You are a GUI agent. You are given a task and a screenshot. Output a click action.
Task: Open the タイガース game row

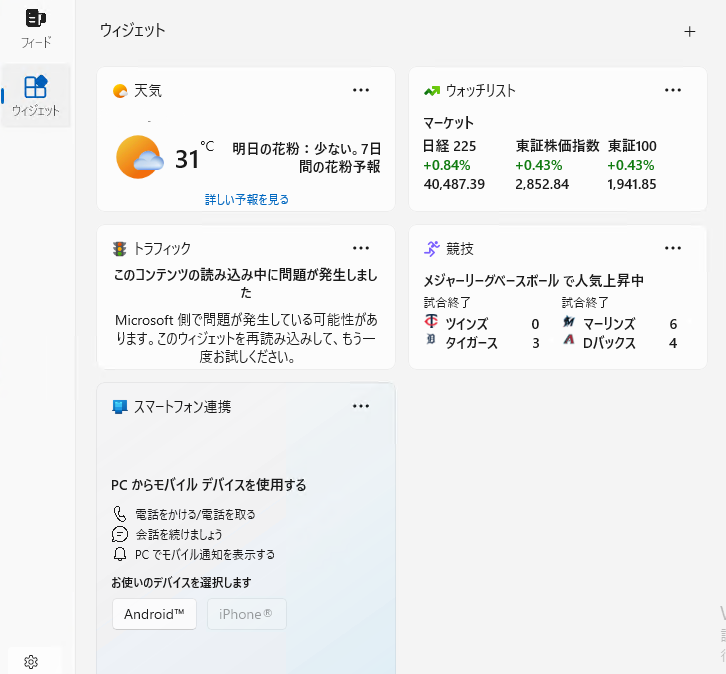point(482,343)
